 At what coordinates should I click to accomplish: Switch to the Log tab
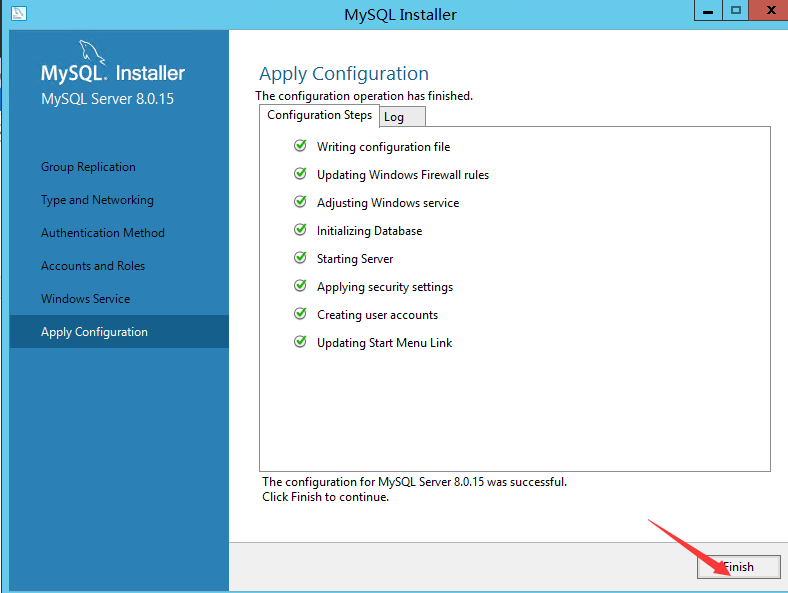tap(402, 117)
